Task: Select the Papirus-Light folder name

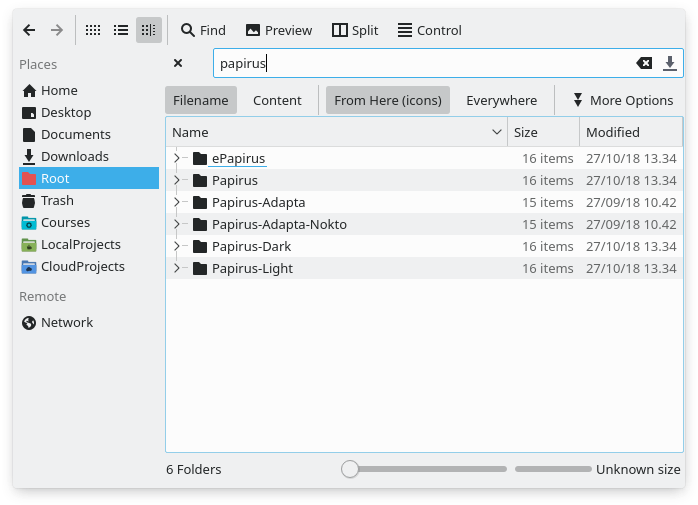Action: pos(252,269)
